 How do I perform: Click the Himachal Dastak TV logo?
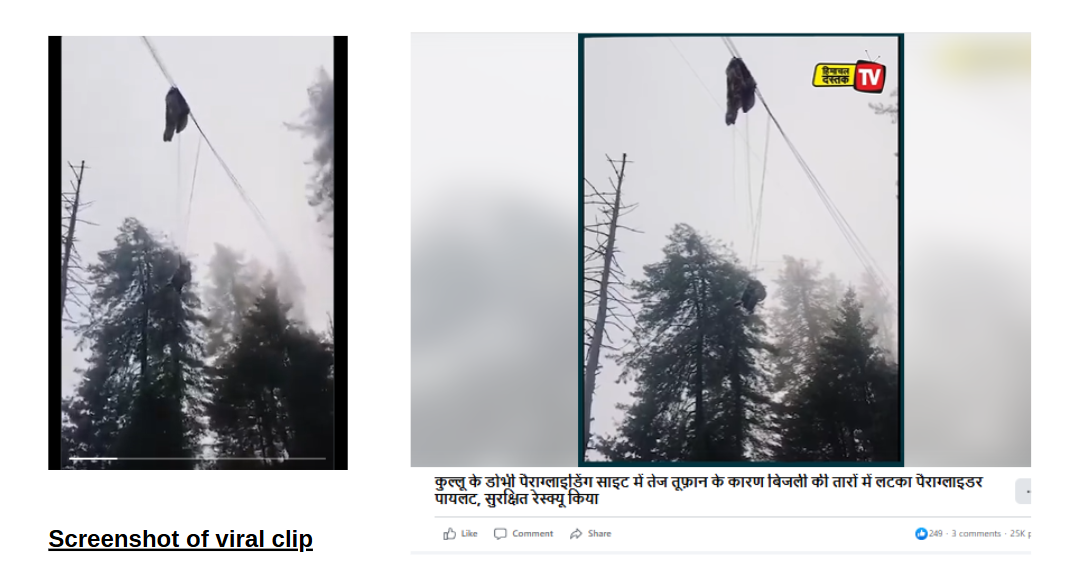coord(850,75)
